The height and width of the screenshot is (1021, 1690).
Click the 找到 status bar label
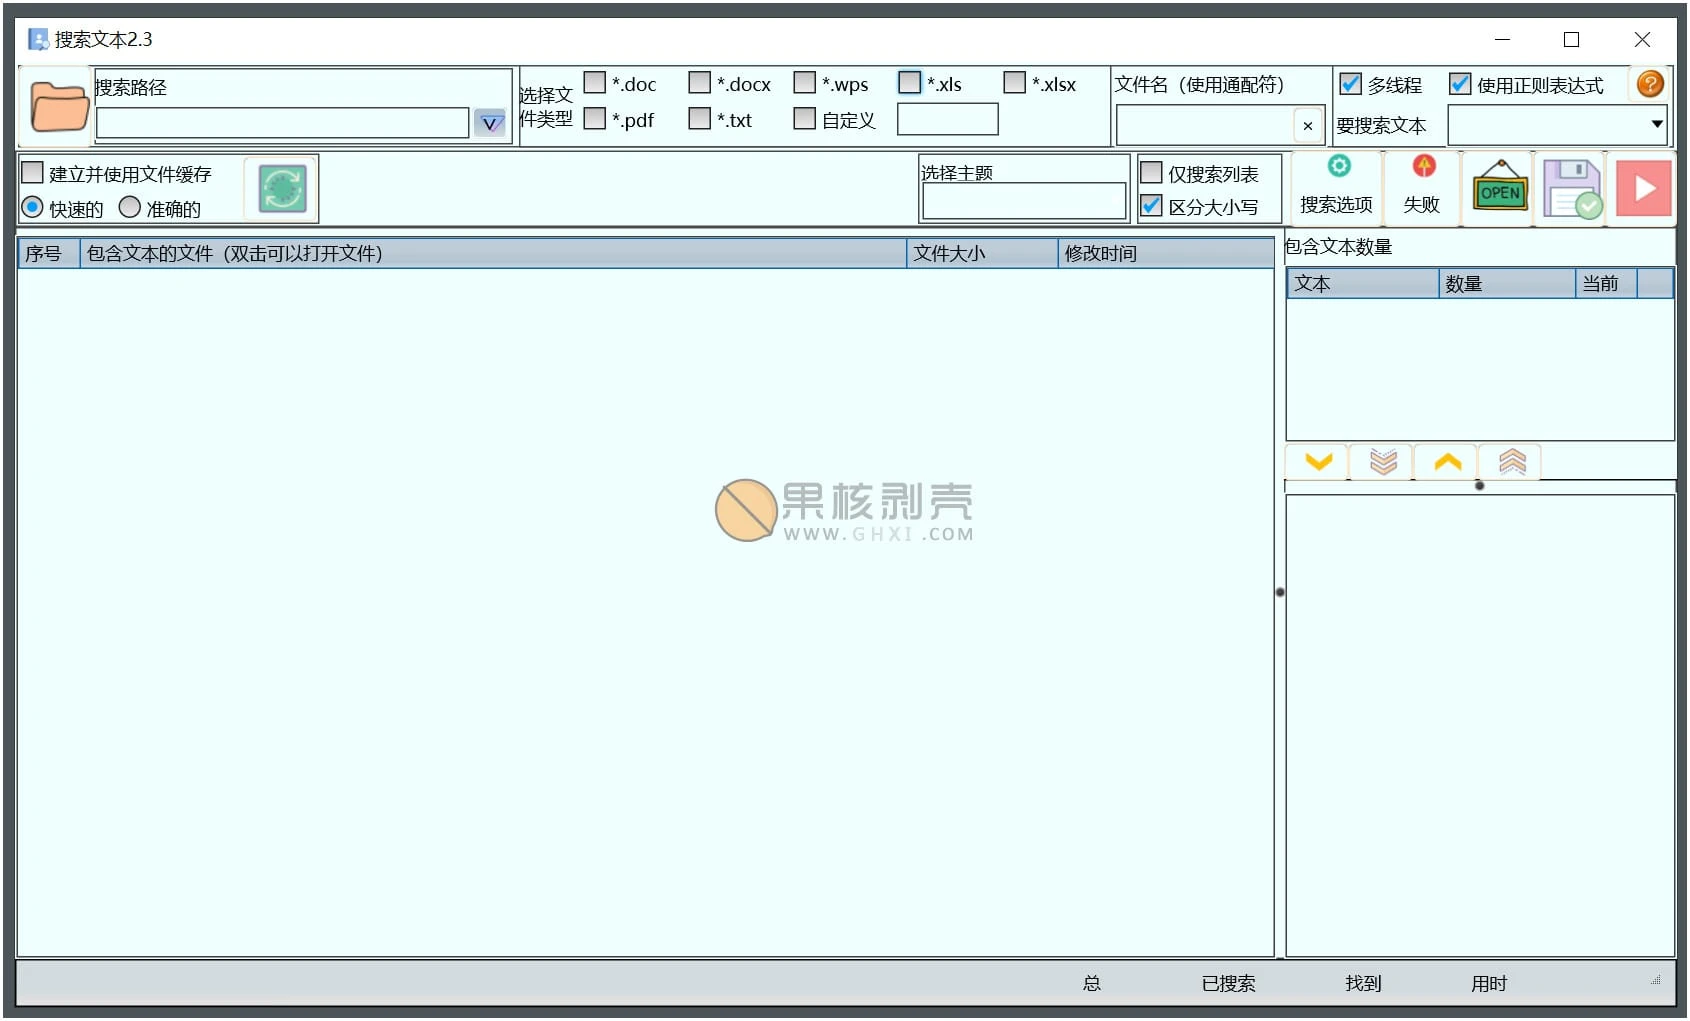1363,984
